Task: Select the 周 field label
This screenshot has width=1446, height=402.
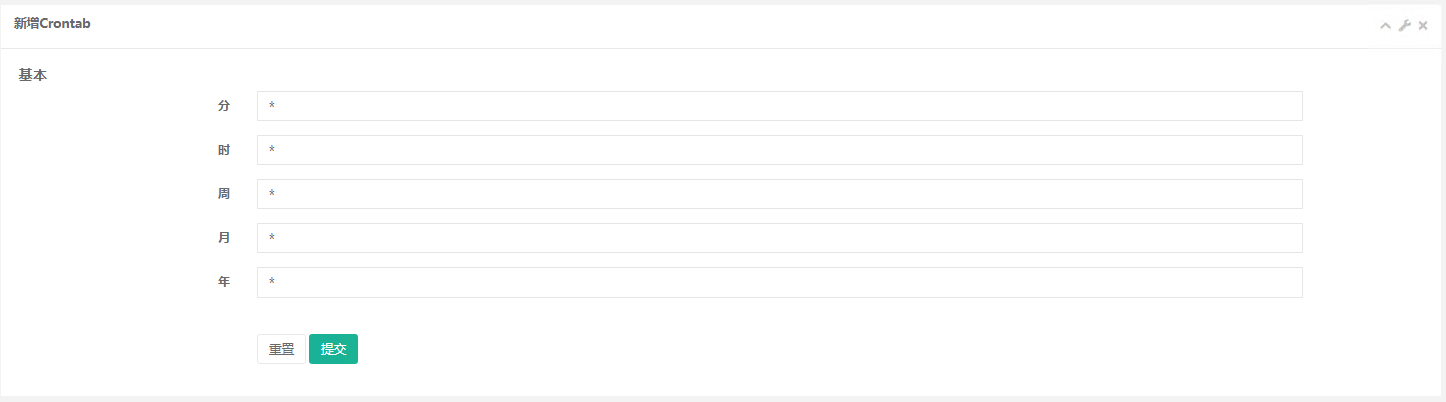Action: tap(224, 194)
